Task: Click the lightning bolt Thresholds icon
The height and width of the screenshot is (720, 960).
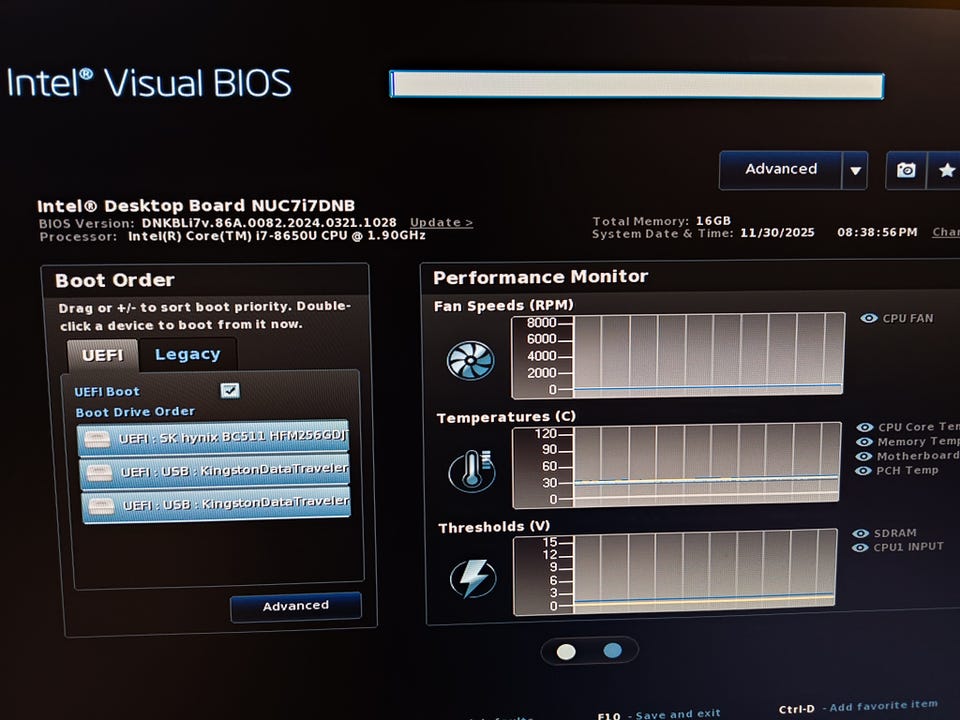Action: click(473, 578)
